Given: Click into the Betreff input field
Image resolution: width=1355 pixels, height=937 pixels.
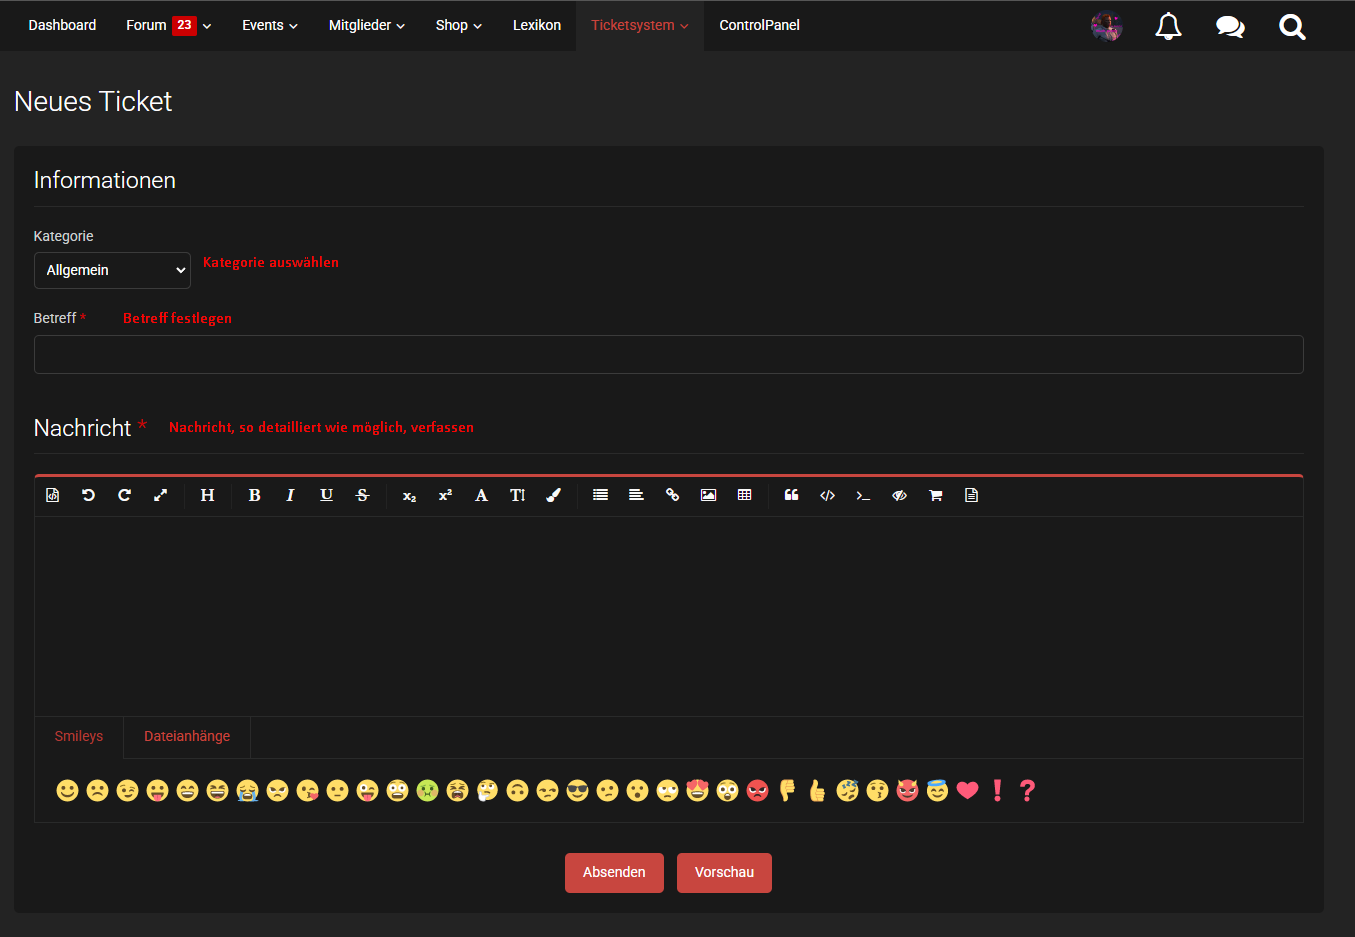Looking at the screenshot, I should 668,354.
